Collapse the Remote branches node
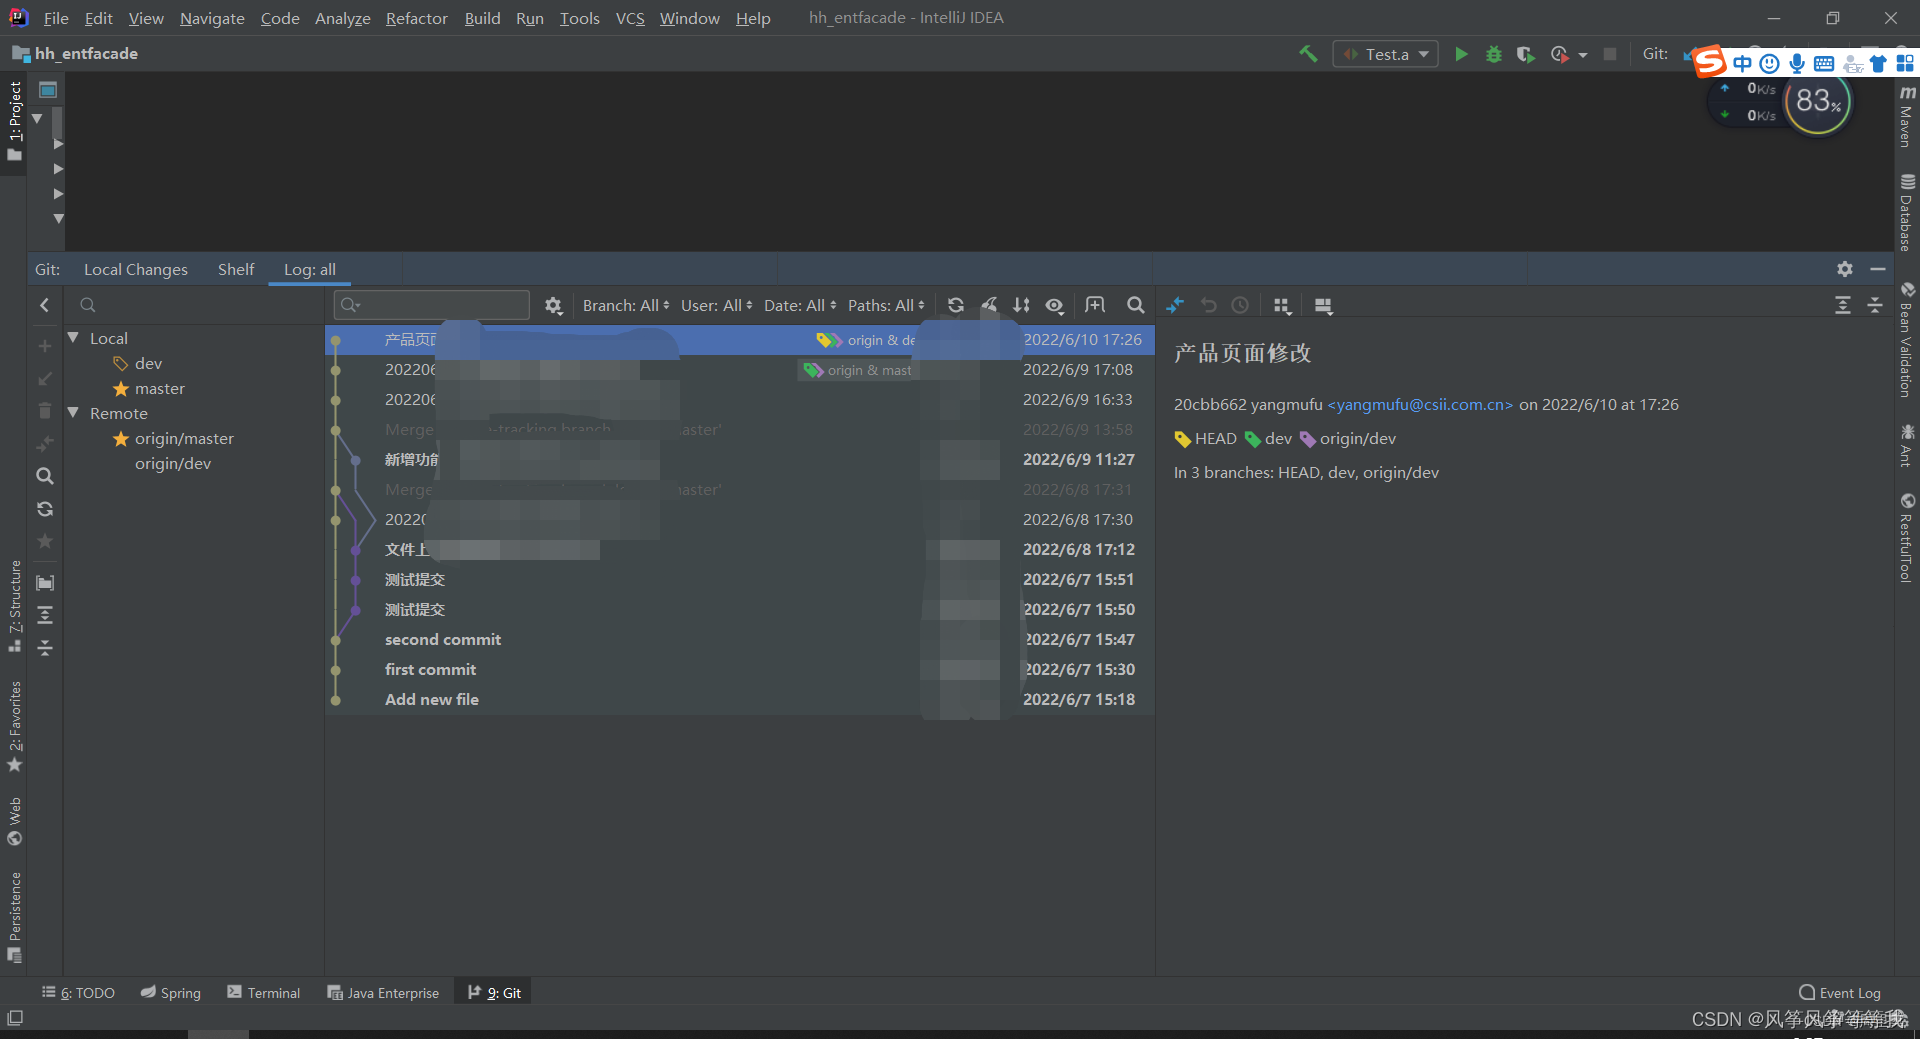Screen dimensions: 1920x1039 pos(73,413)
